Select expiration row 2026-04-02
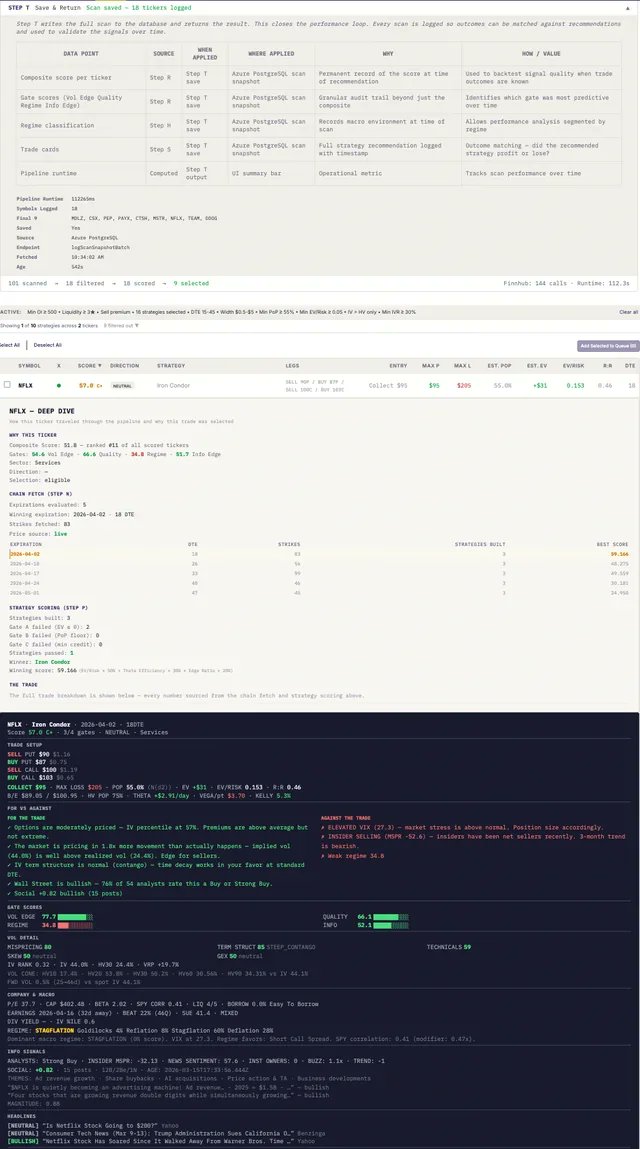 click(320, 554)
